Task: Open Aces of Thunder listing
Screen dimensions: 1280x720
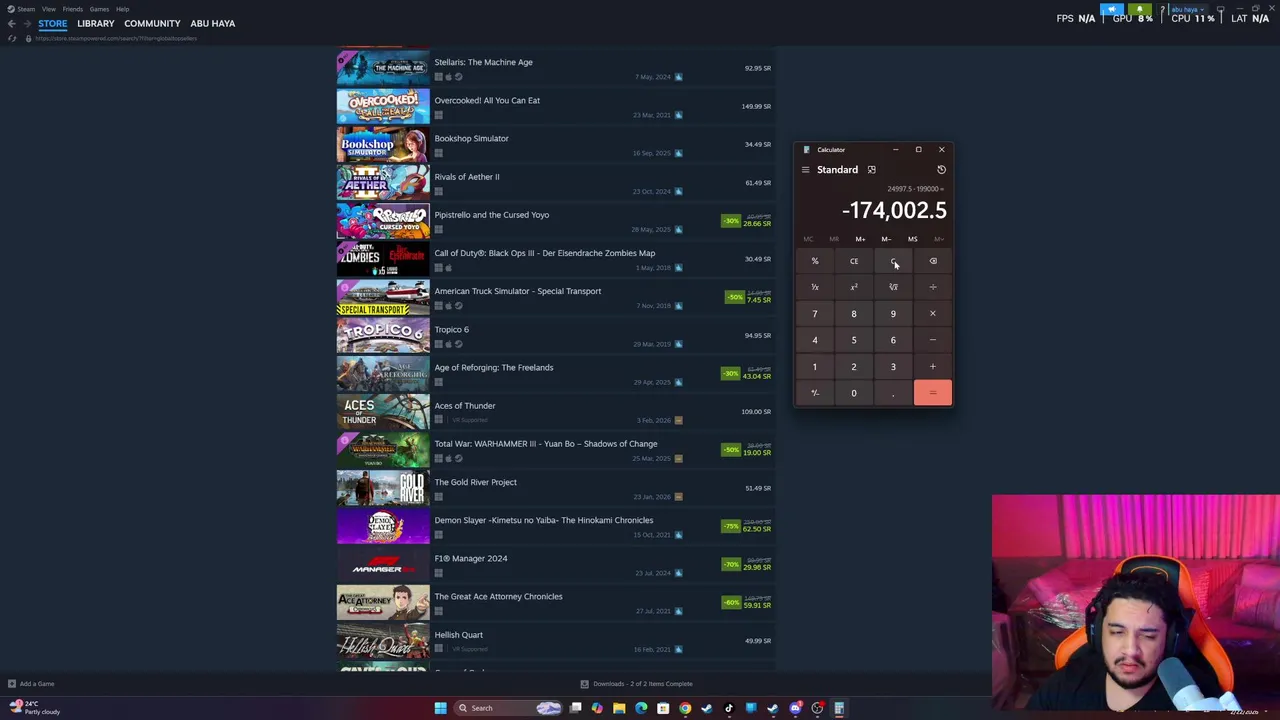Action: point(555,412)
